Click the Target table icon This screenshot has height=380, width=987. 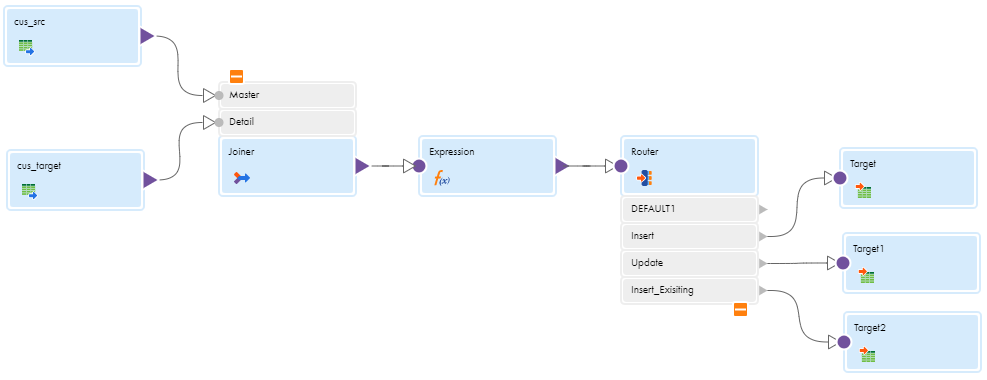[864, 191]
